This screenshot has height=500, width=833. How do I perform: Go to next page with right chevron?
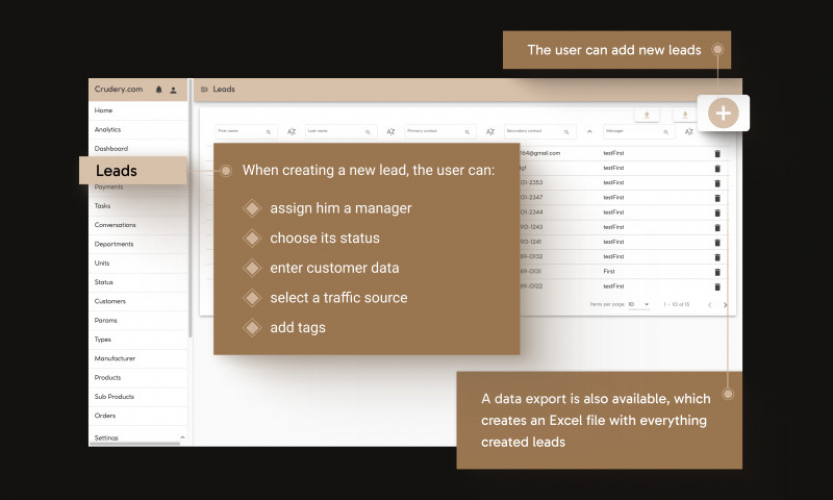tap(725, 305)
